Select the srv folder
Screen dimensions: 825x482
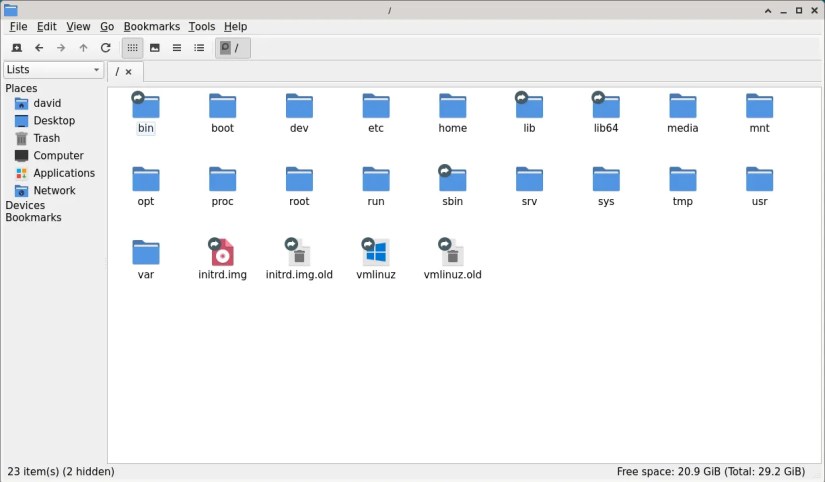(529, 186)
